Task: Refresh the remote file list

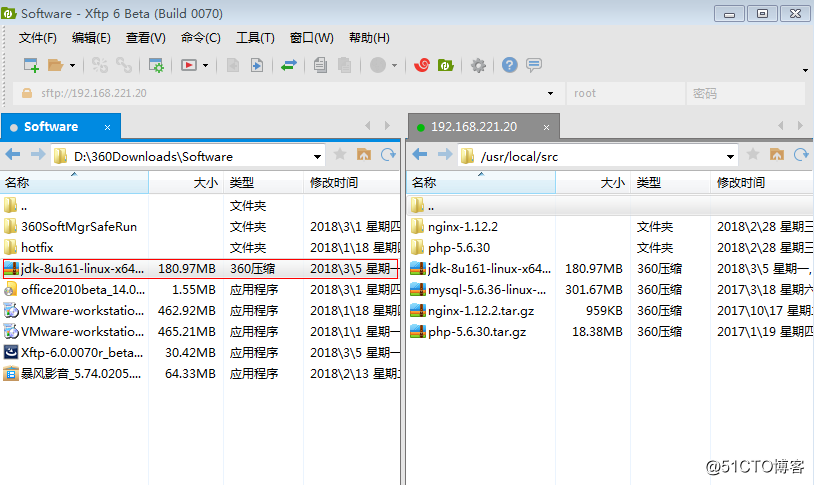Action: point(801,154)
